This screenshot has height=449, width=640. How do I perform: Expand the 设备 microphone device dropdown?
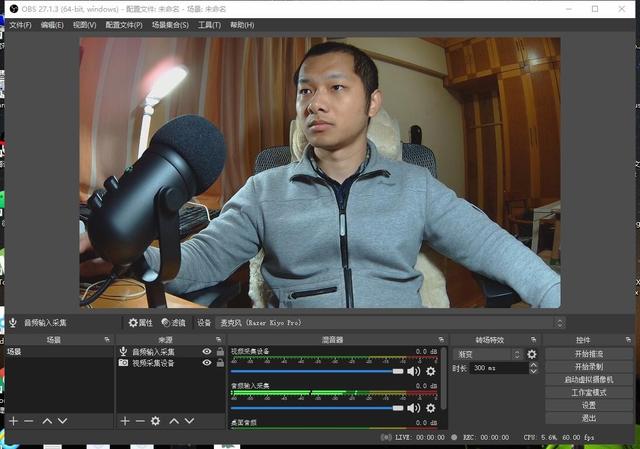pos(389,323)
